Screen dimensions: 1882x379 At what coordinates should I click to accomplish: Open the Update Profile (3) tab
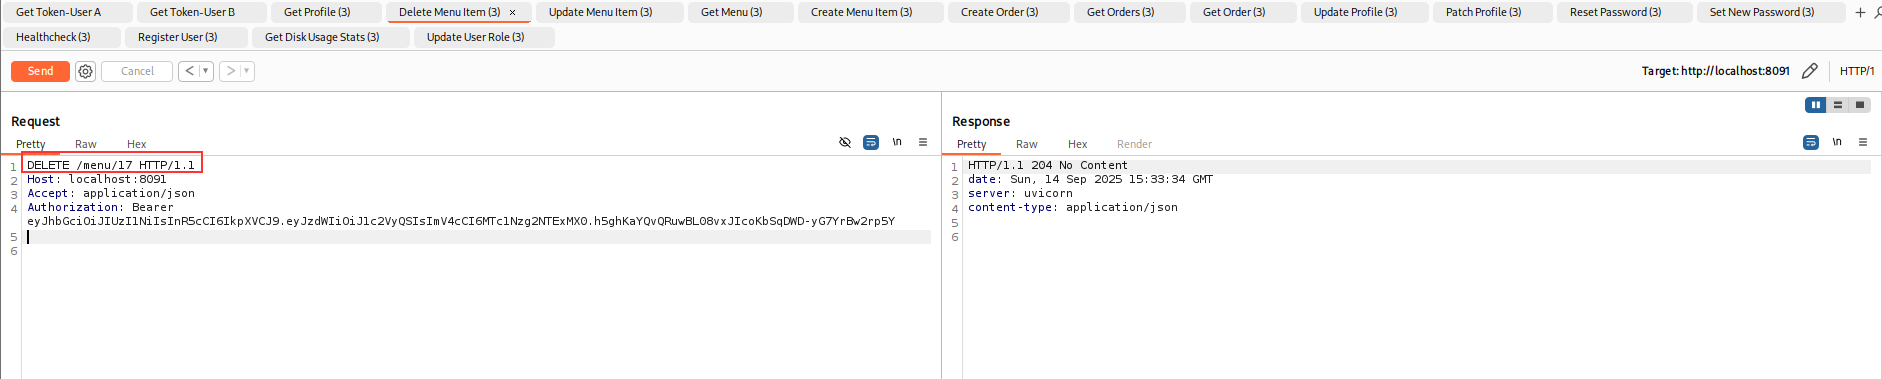(x=1364, y=12)
